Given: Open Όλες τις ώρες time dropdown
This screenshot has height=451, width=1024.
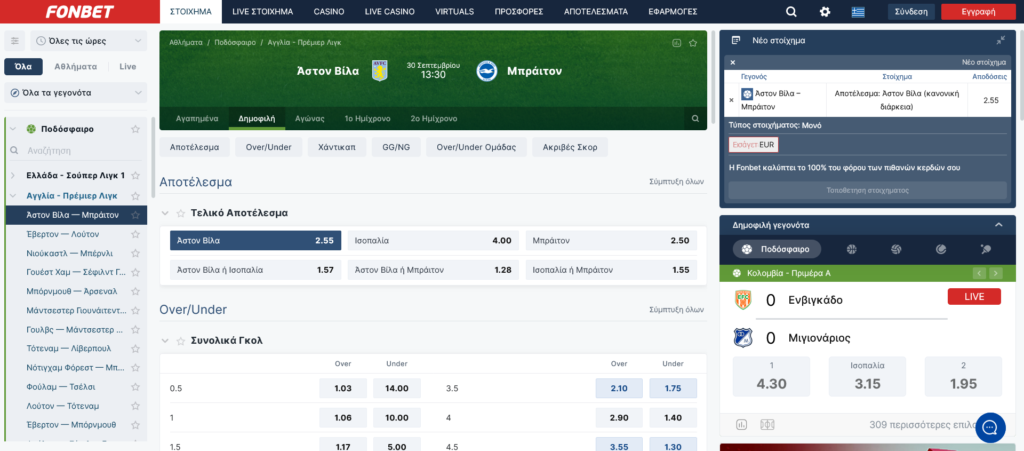Looking at the screenshot, I should click(x=89, y=40).
